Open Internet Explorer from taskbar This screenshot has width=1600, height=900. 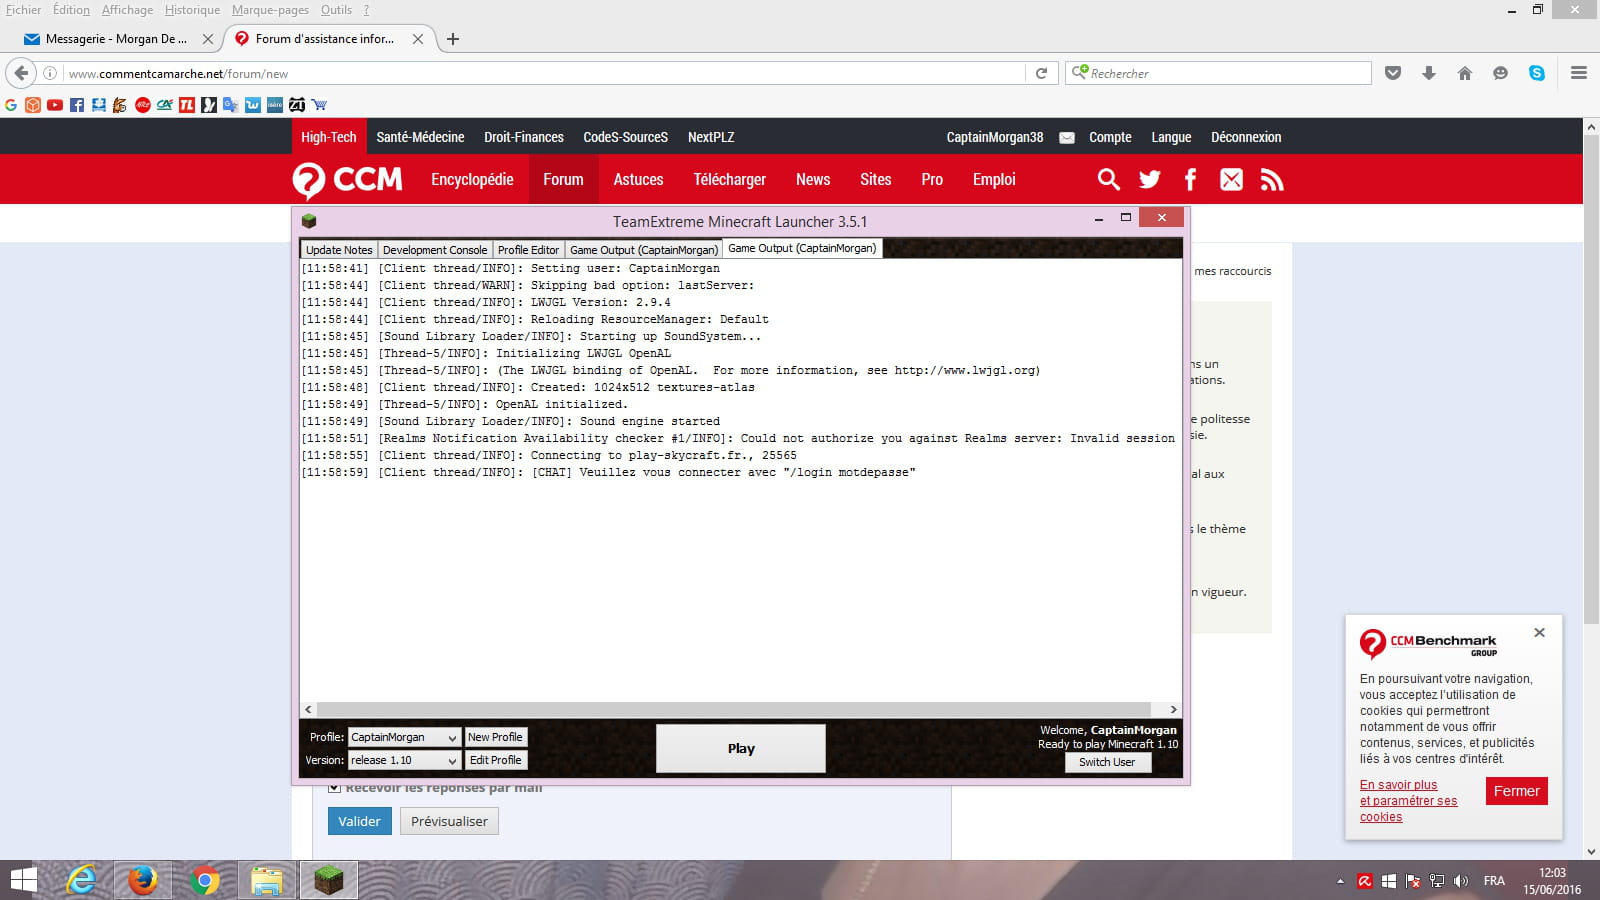[x=81, y=880]
